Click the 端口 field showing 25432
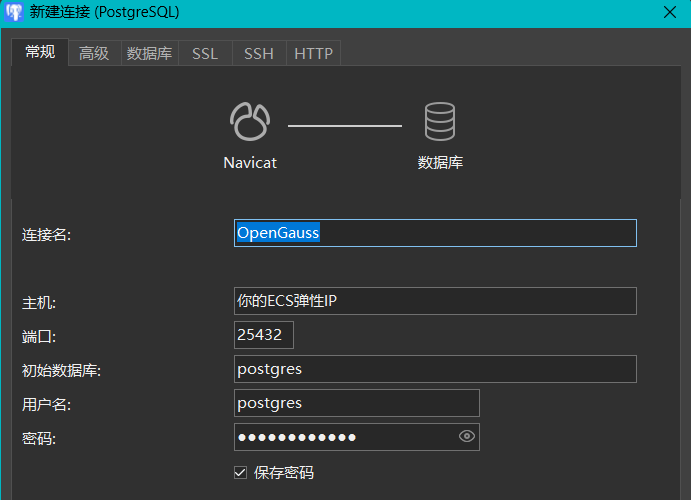Viewport: 691px width, 500px height. pyautogui.click(x=264, y=335)
